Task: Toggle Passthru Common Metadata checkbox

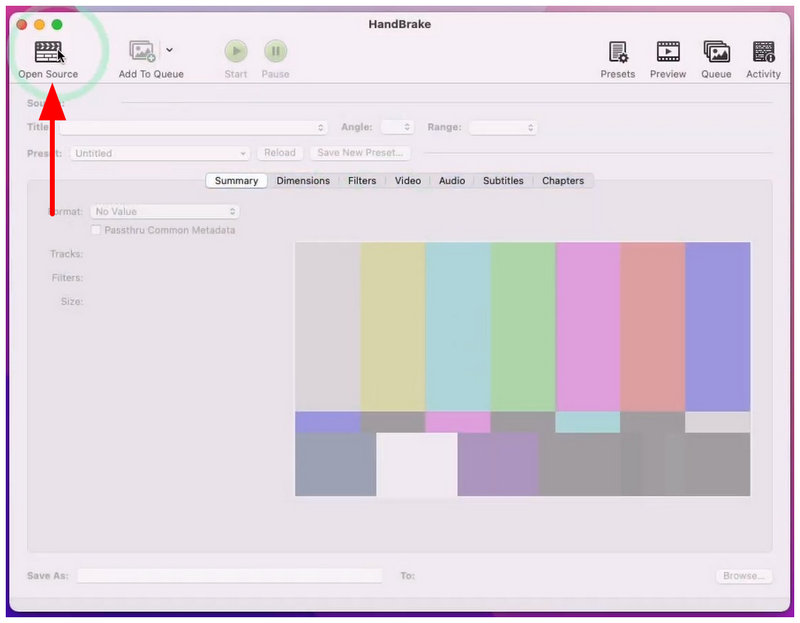Action: (95, 230)
